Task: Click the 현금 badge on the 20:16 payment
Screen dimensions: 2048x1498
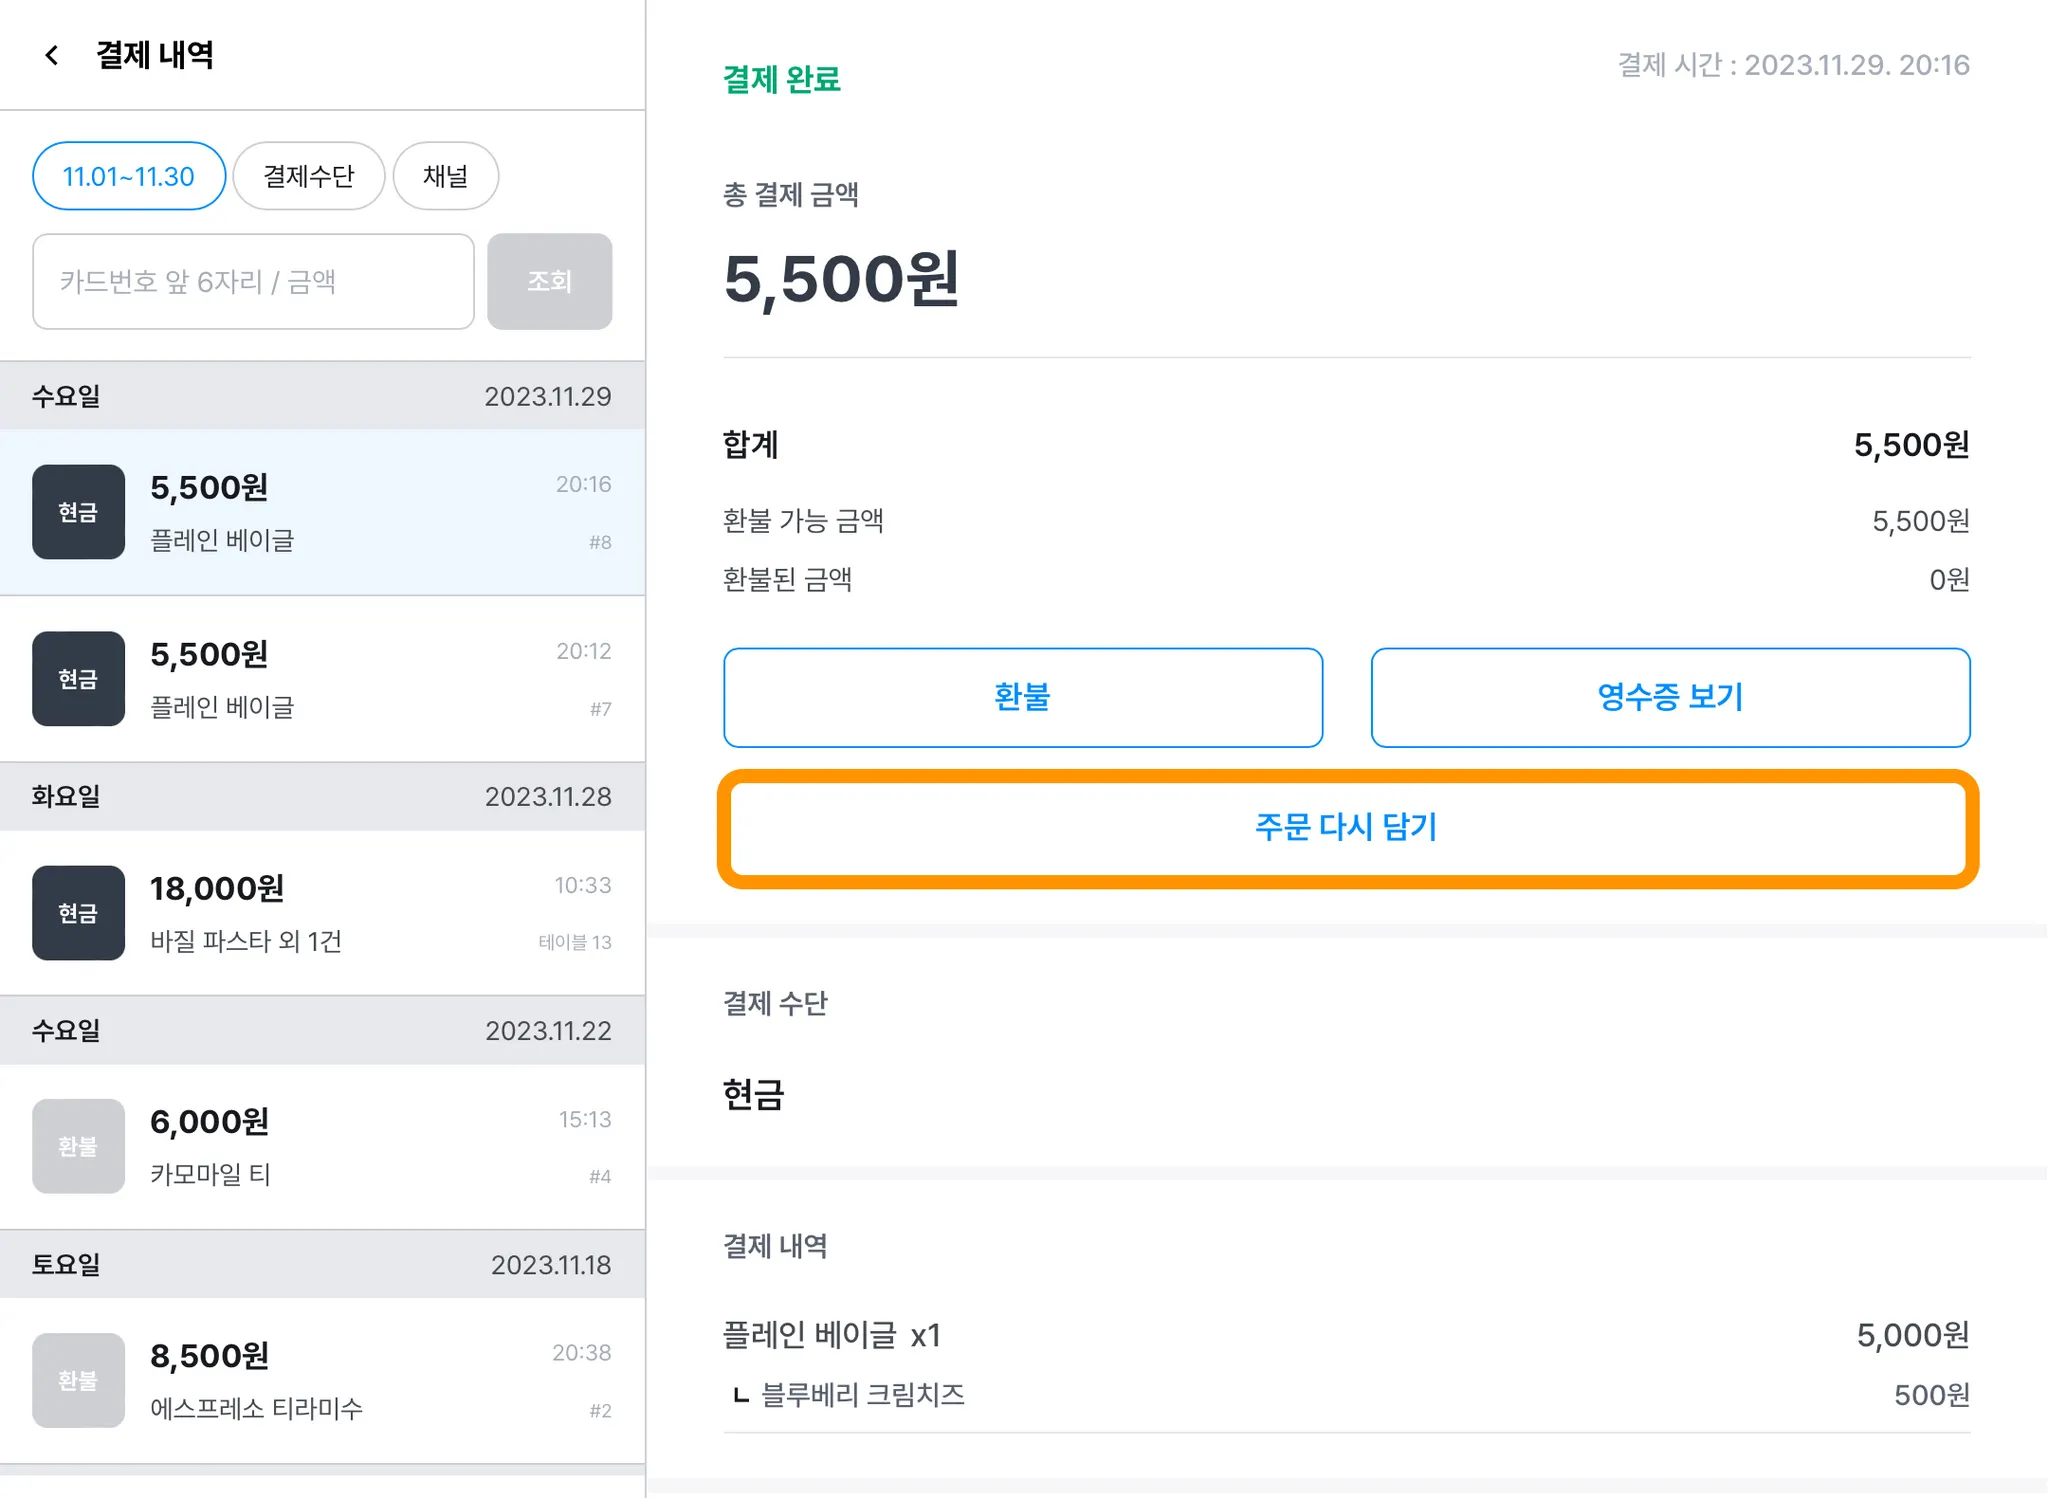Action: (78, 512)
